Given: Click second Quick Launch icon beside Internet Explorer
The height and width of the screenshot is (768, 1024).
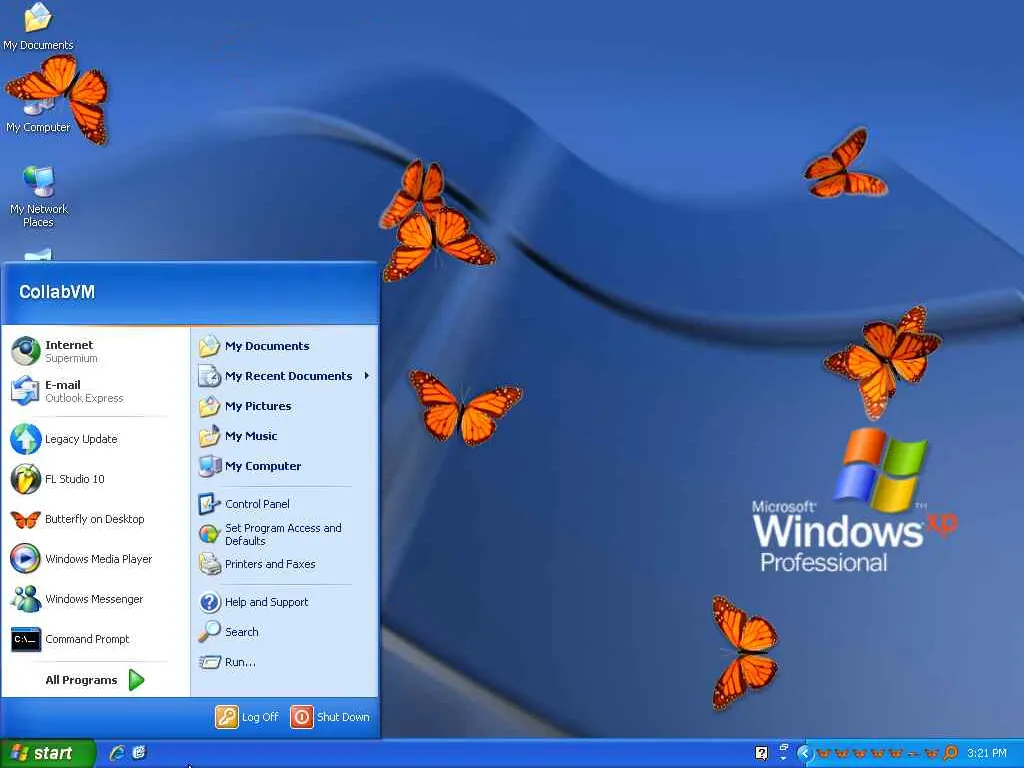Looking at the screenshot, I should [139, 753].
